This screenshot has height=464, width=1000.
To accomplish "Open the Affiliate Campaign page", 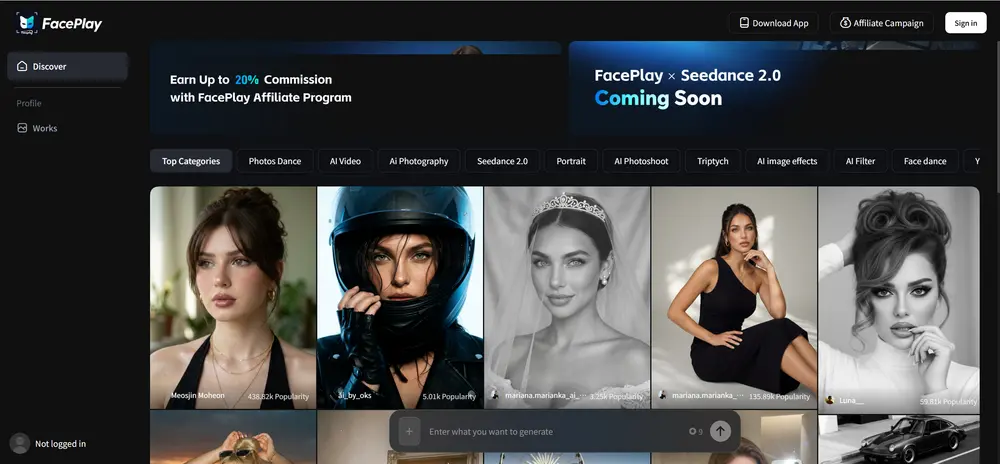I will pos(881,23).
